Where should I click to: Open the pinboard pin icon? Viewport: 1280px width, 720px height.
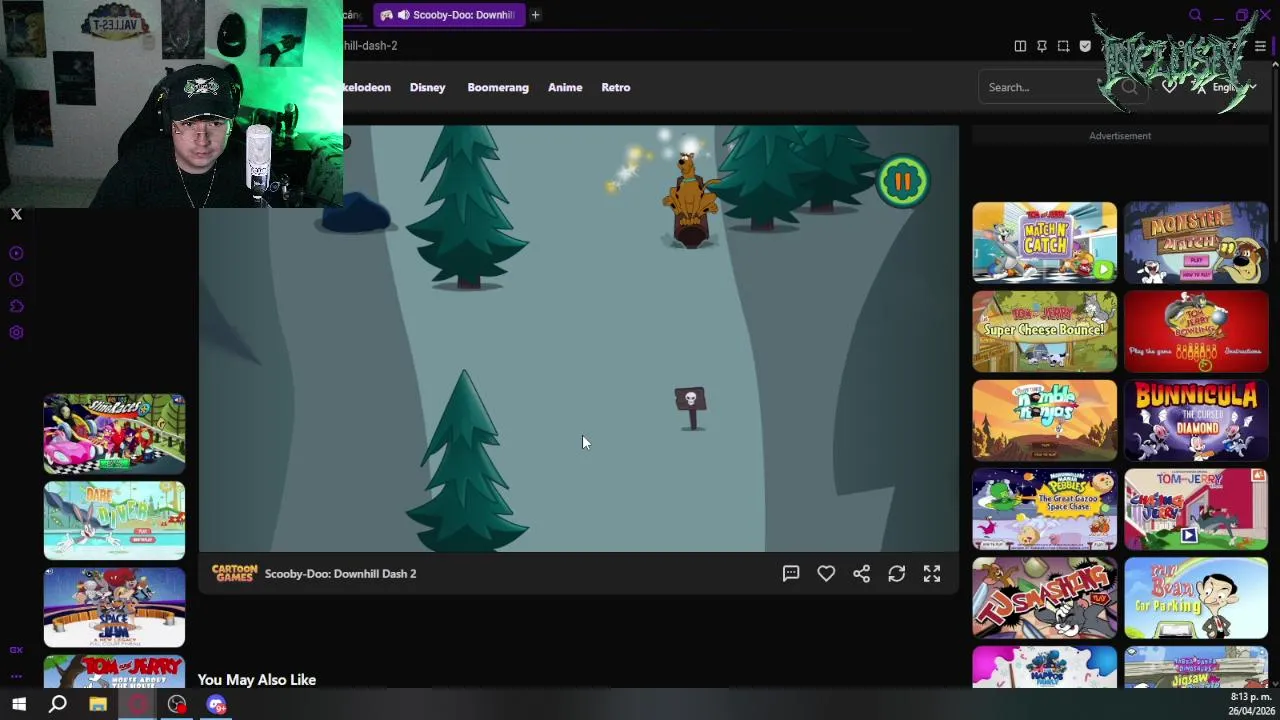tap(1042, 46)
